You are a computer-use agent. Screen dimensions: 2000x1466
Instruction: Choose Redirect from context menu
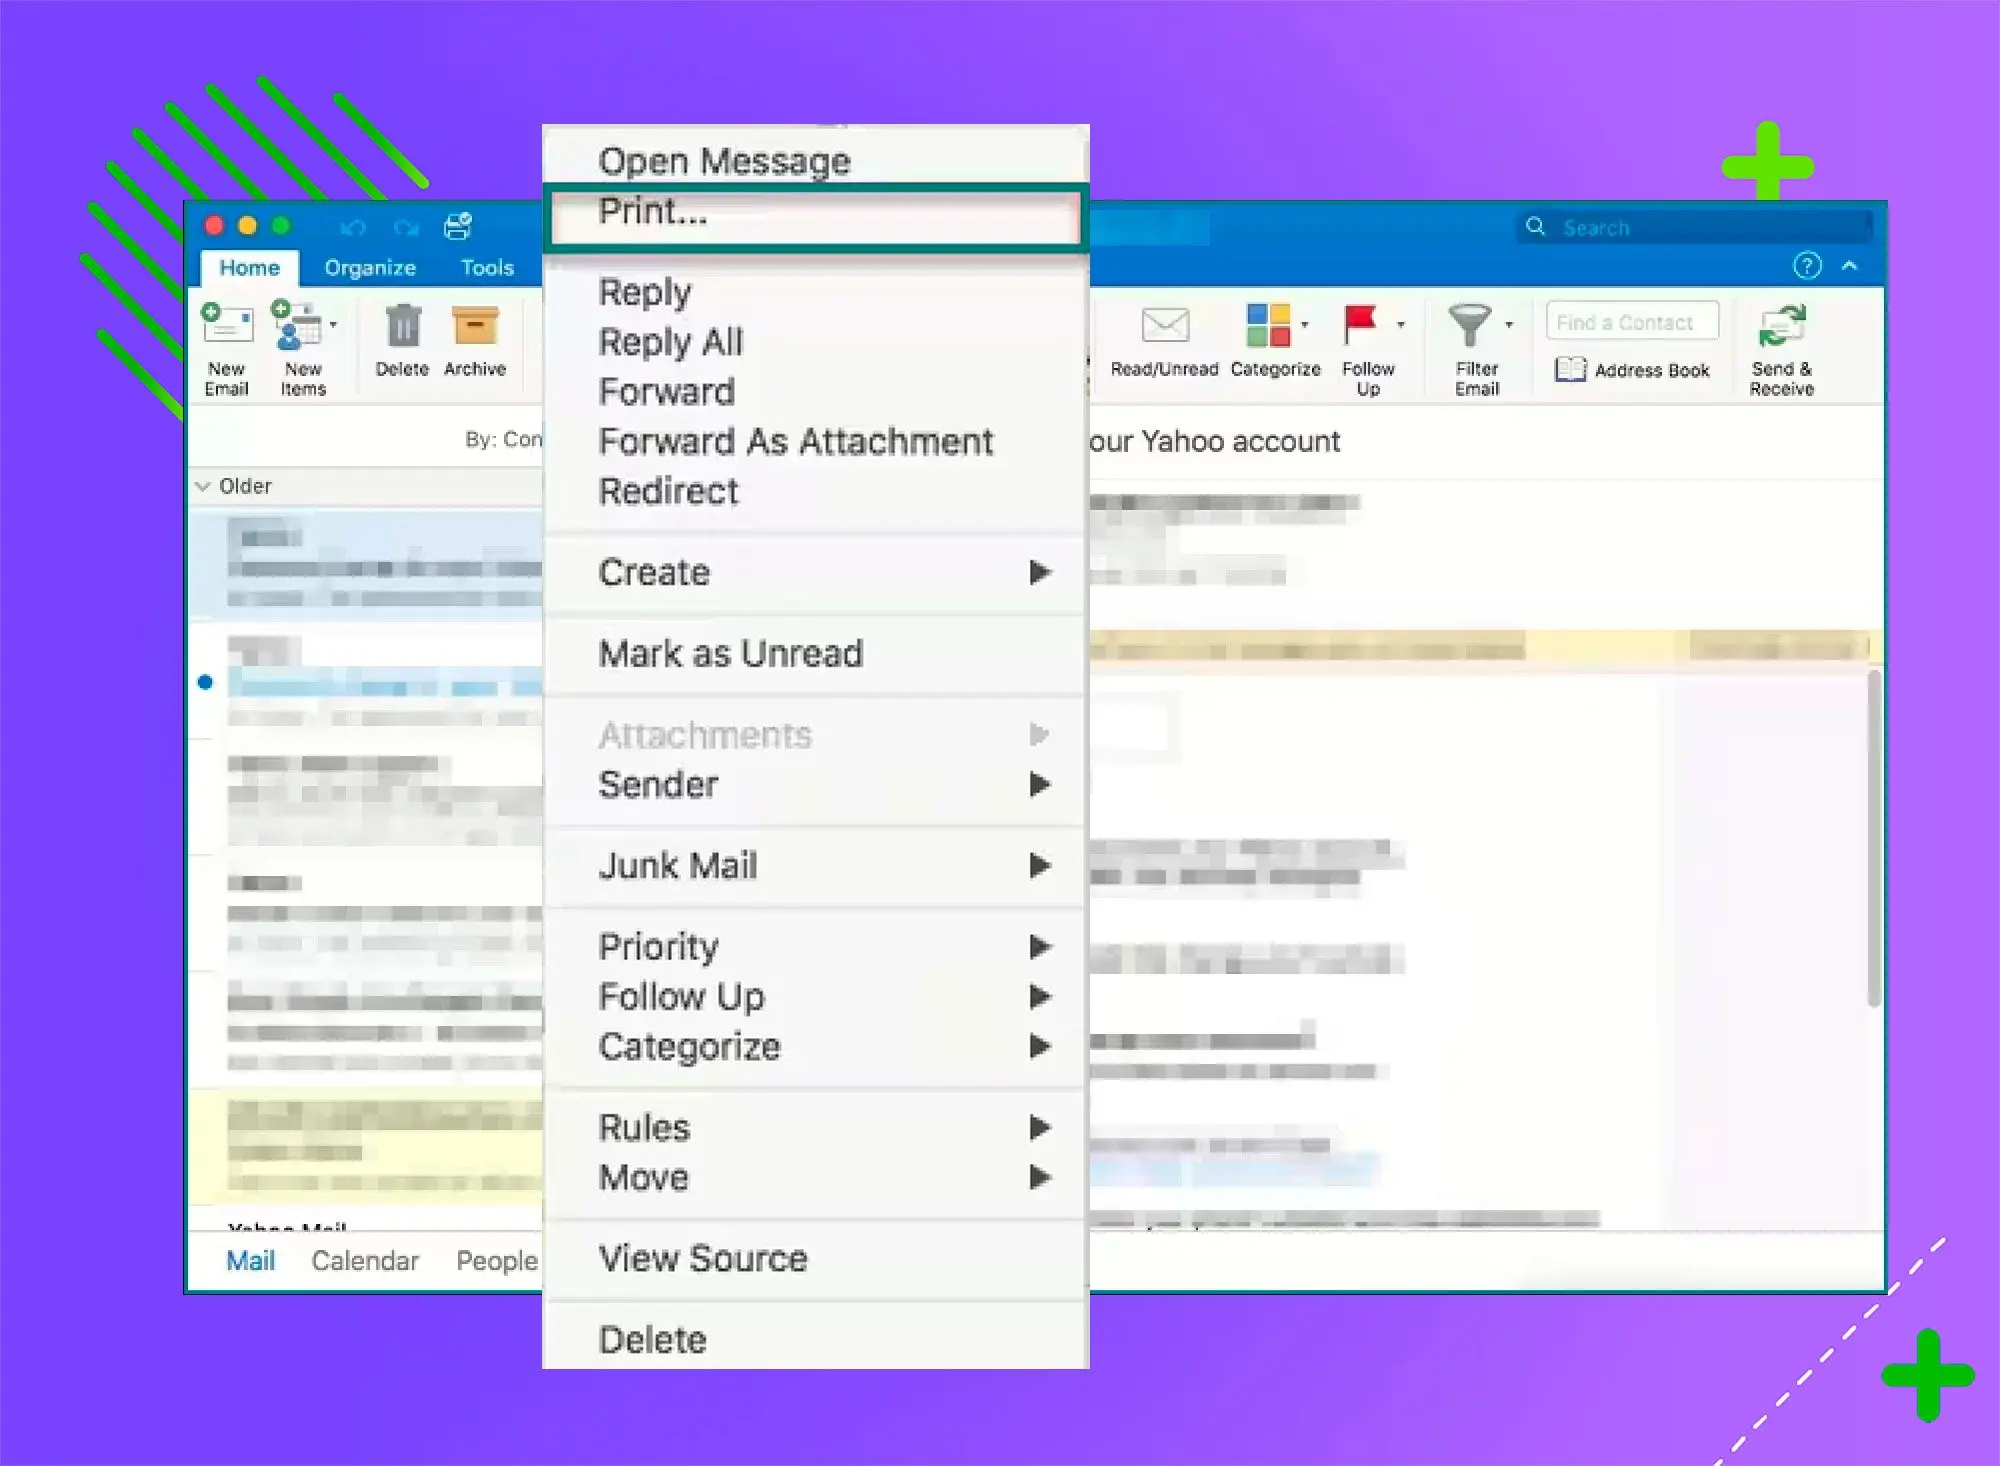[x=815, y=492]
